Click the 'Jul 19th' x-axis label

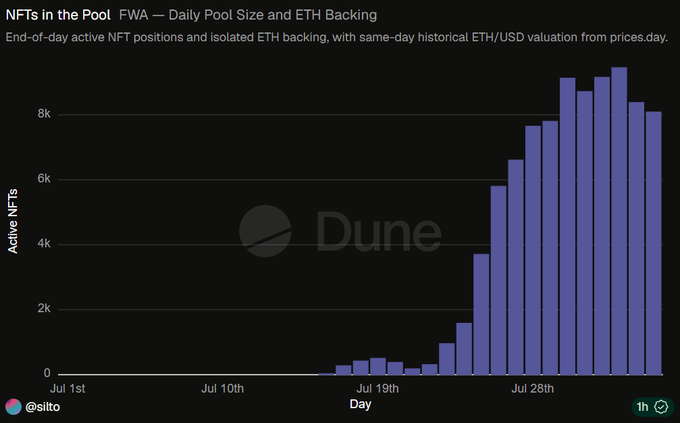pyautogui.click(x=377, y=388)
